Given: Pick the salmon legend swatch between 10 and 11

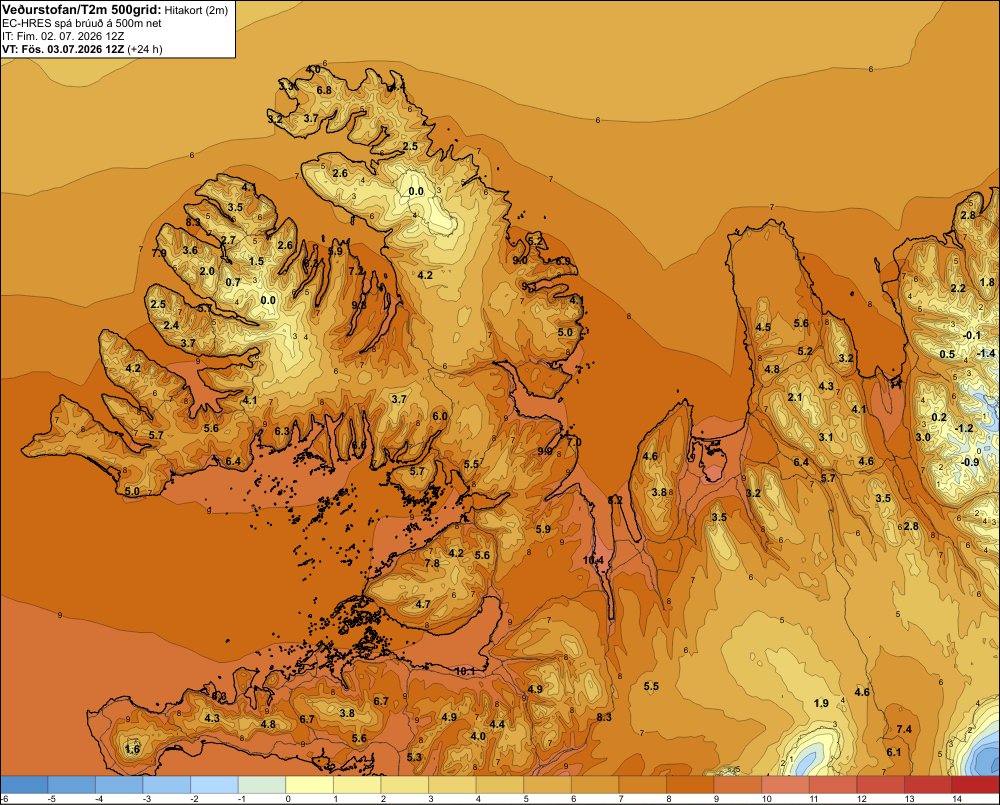Looking at the screenshot, I should pyautogui.click(x=785, y=785).
